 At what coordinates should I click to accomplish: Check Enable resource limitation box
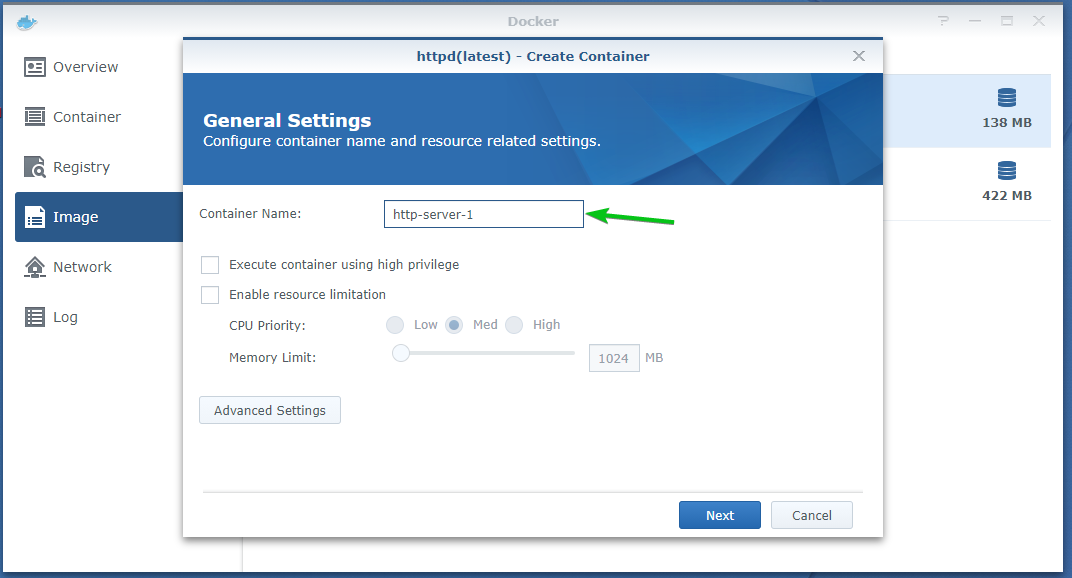[210, 295]
